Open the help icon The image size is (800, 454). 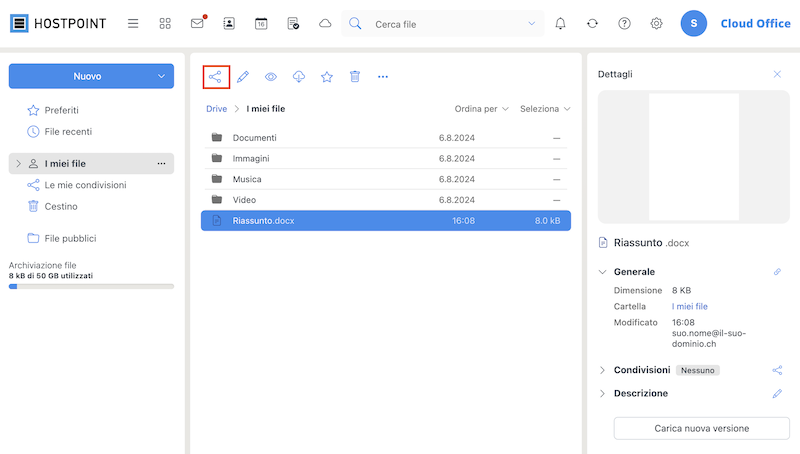tap(624, 23)
